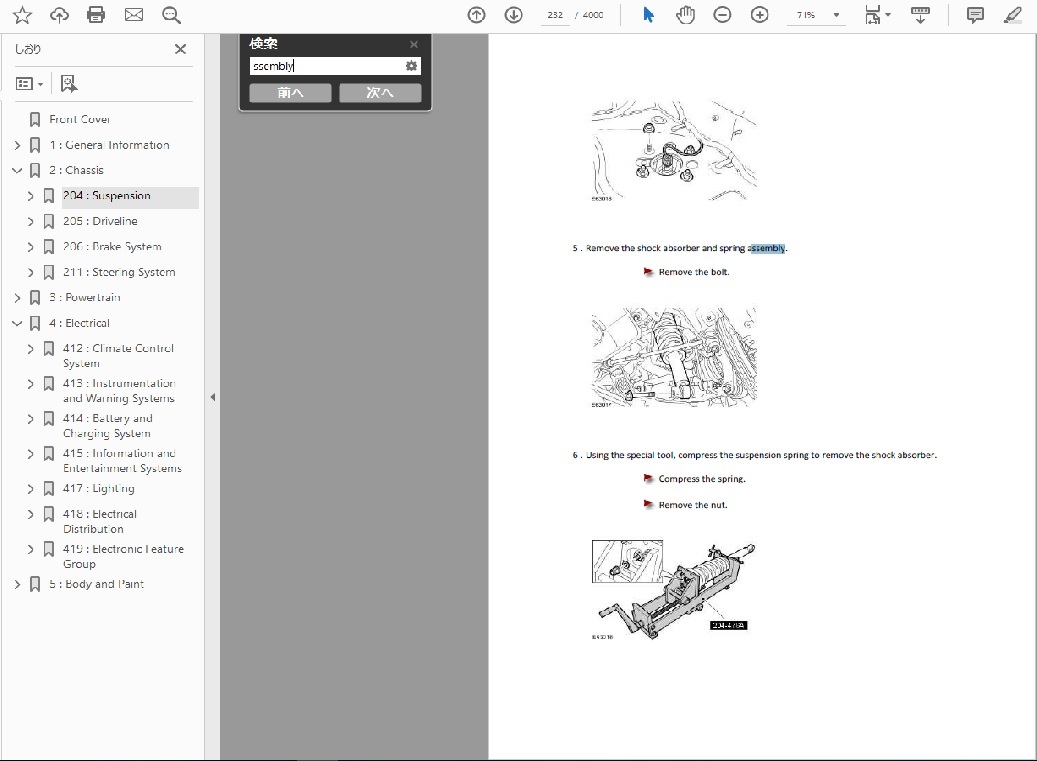Viewport: 1037px width, 761px height.
Task: Expand 205 : Driveline bookmark
Action: coord(30,221)
